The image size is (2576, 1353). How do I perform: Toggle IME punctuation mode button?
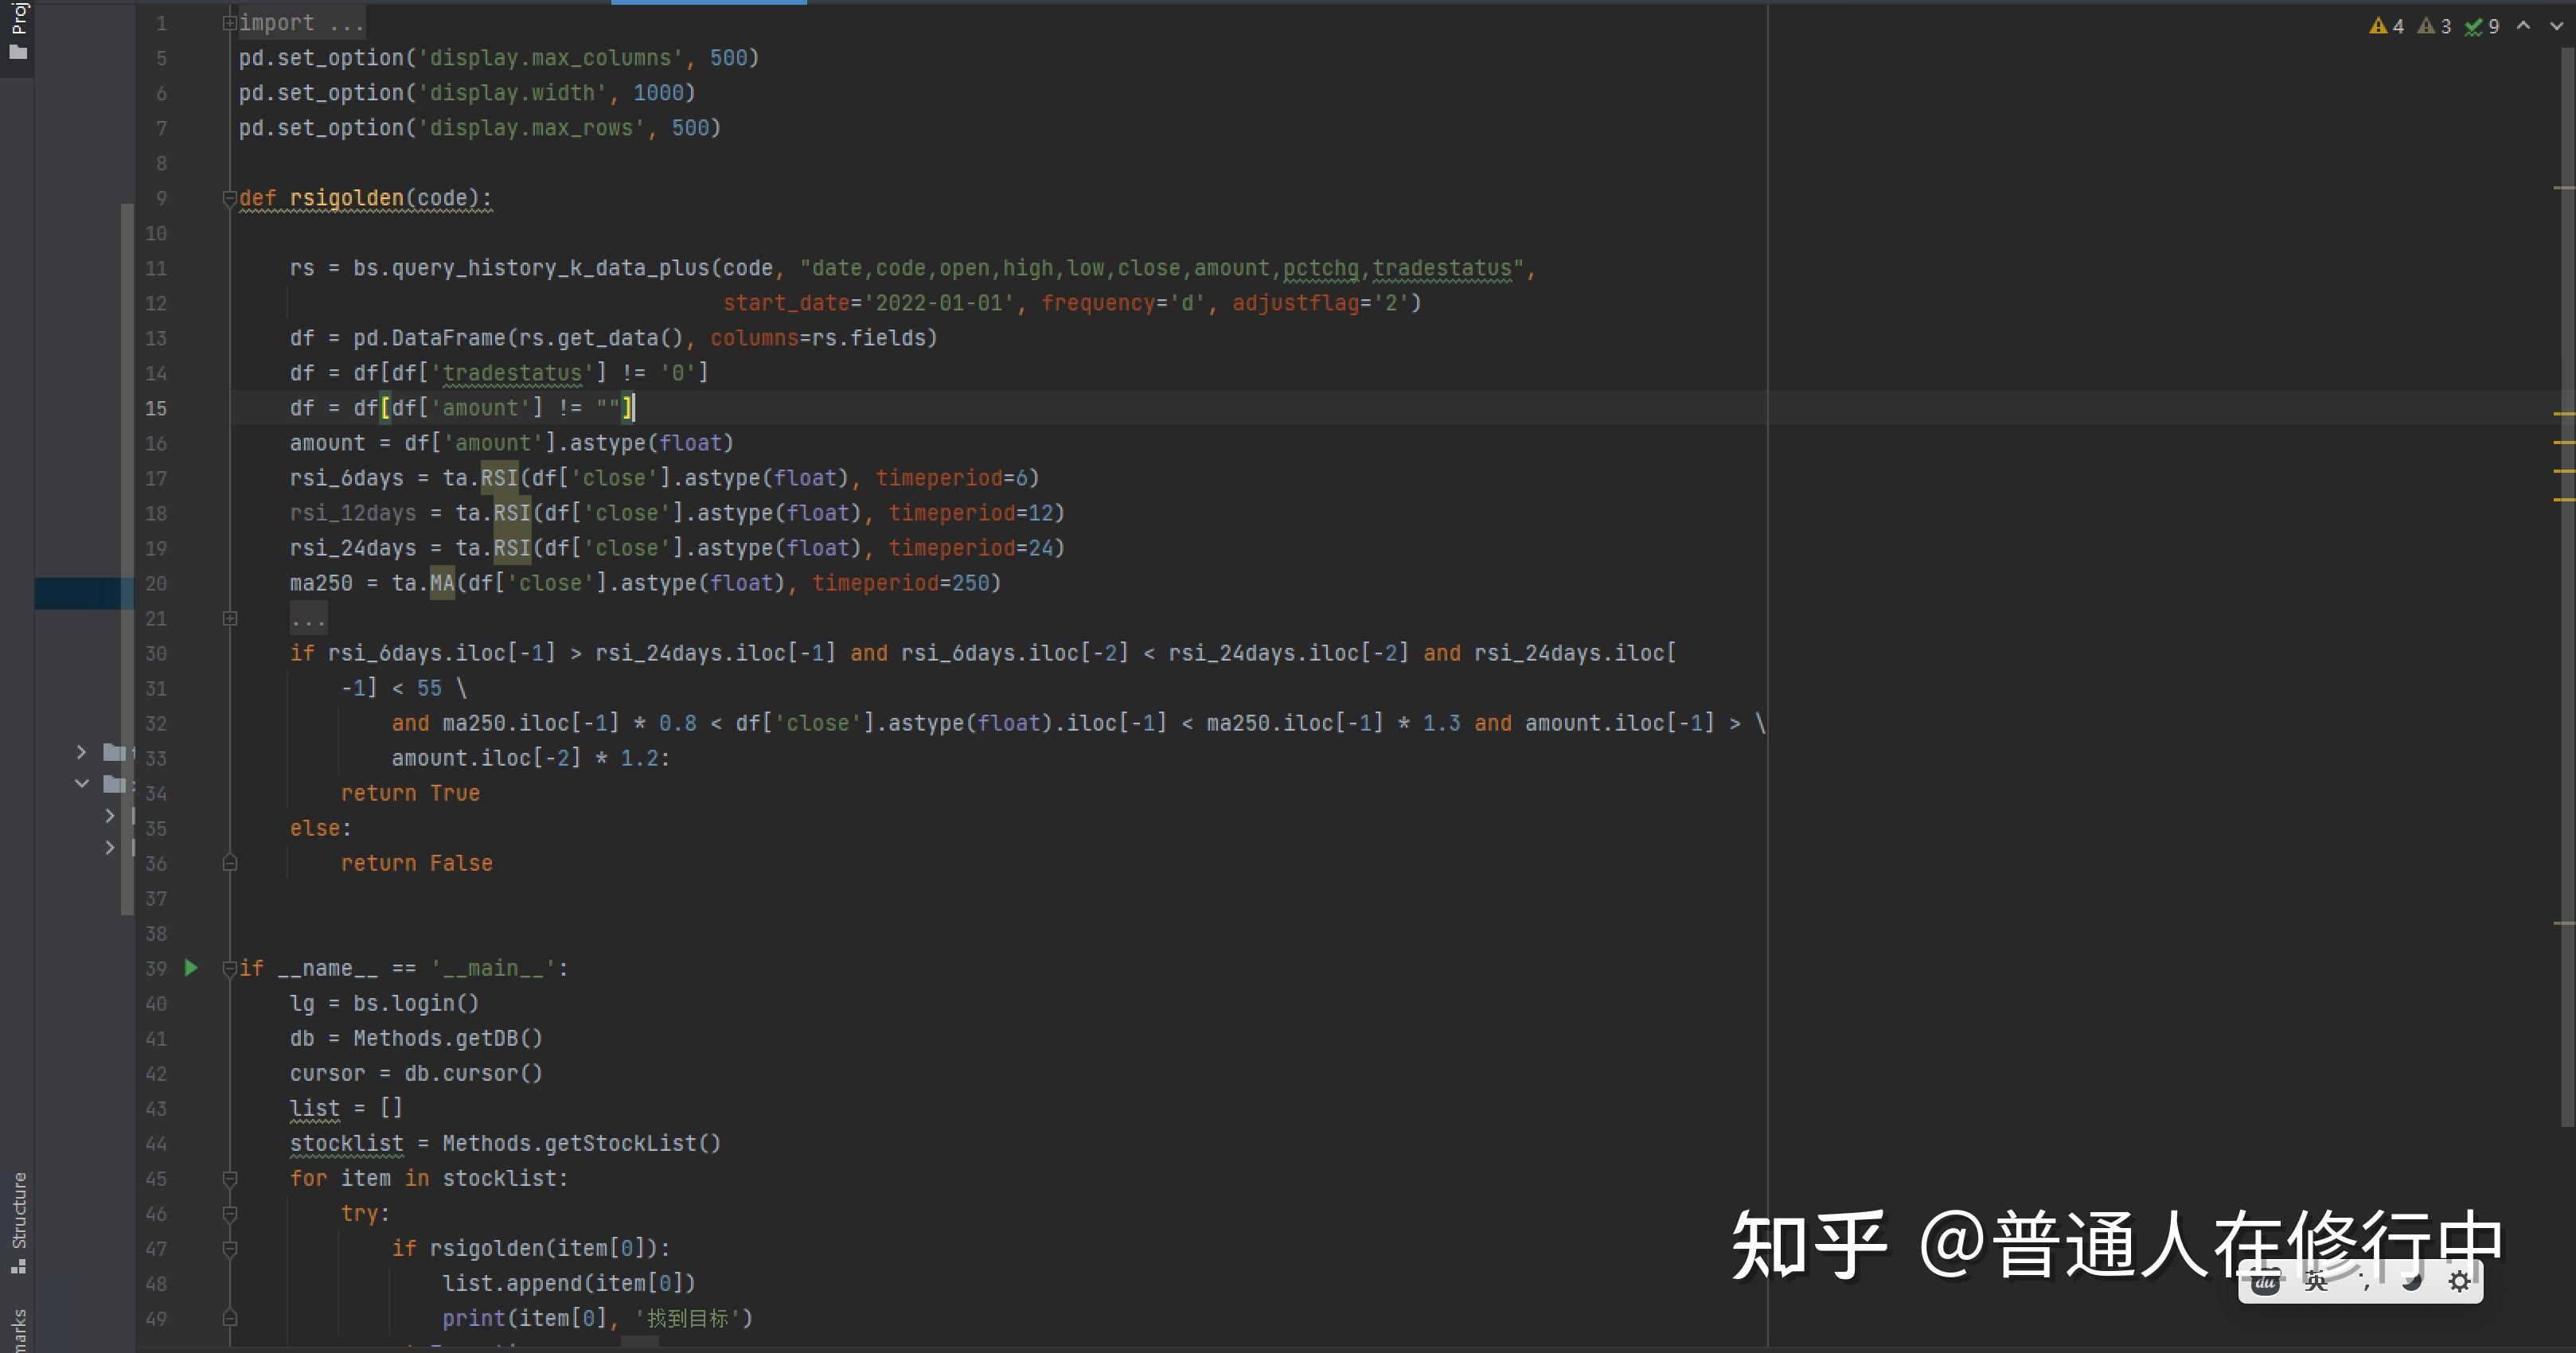[2364, 1282]
